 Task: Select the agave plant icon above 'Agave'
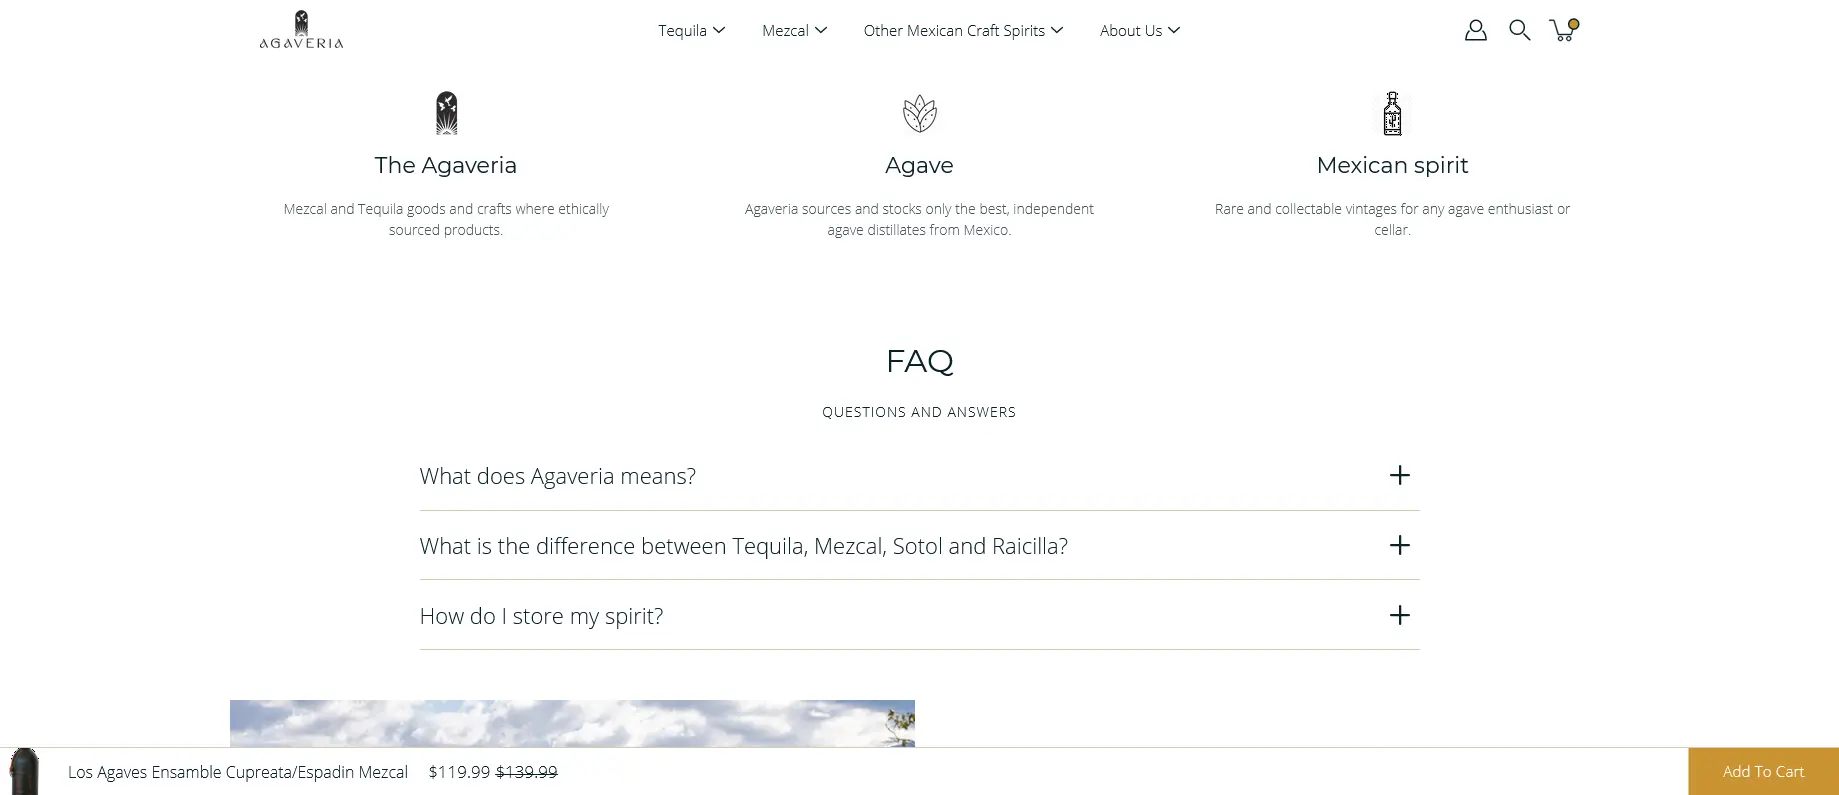[x=918, y=113]
